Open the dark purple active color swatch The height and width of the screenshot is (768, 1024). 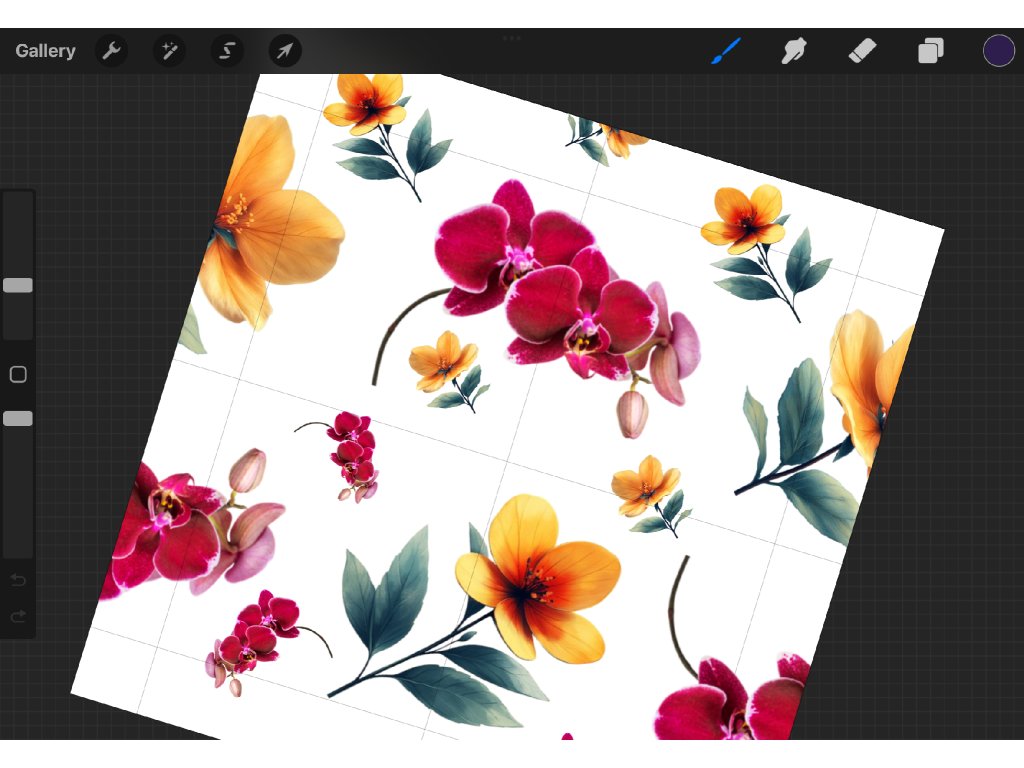click(x=998, y=51)
